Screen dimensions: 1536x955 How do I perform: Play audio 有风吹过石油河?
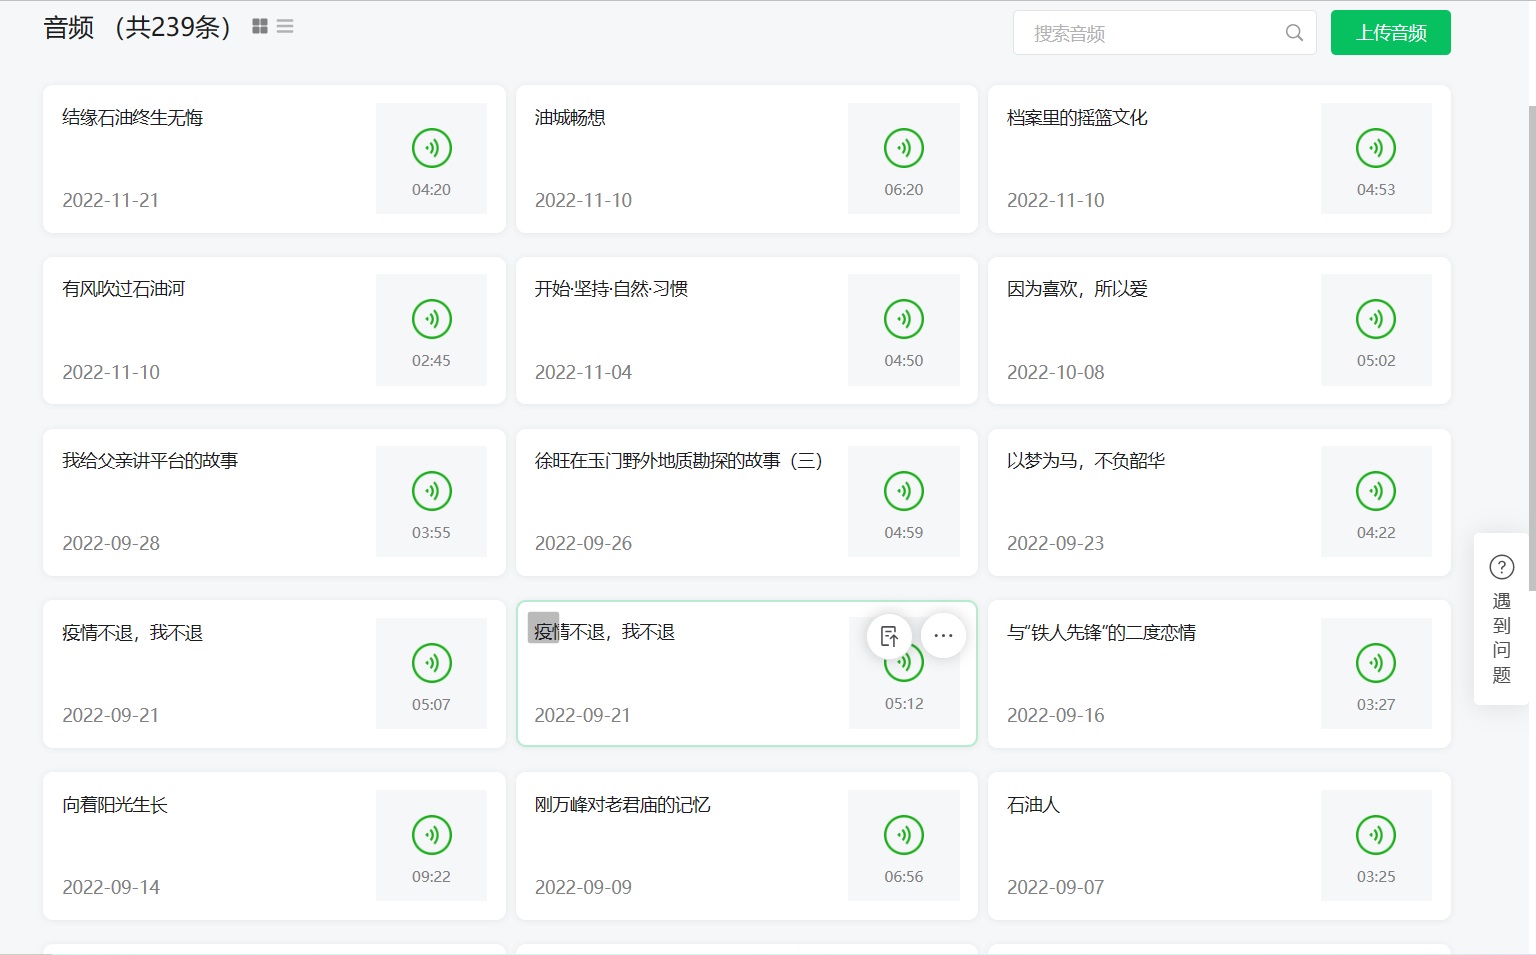pyautogui.click(x=432, y=319)
